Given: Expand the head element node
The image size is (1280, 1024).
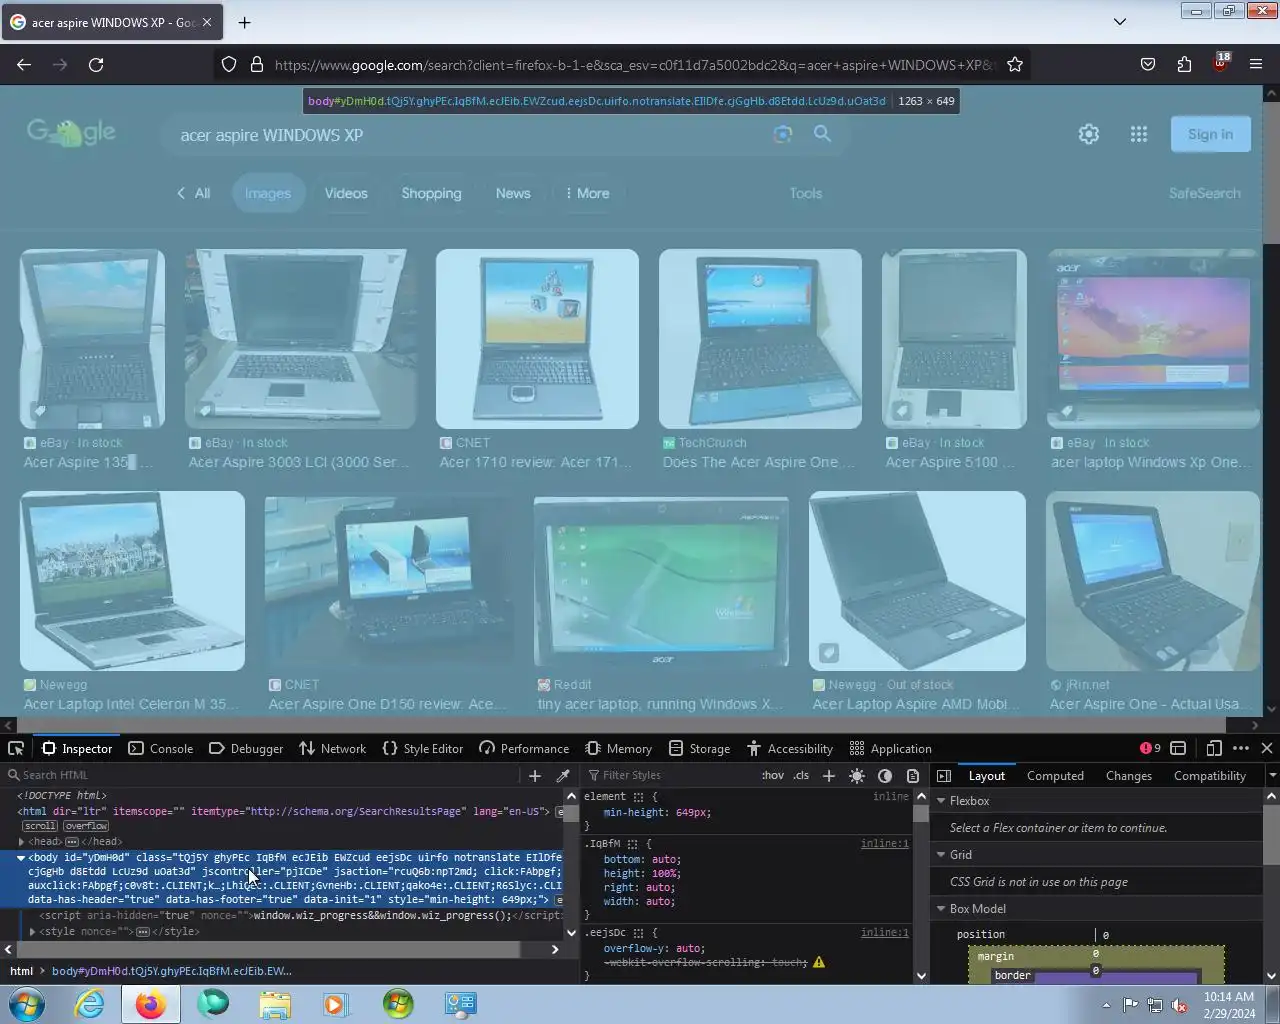Looking at the screenshot, I should [21, 842].
